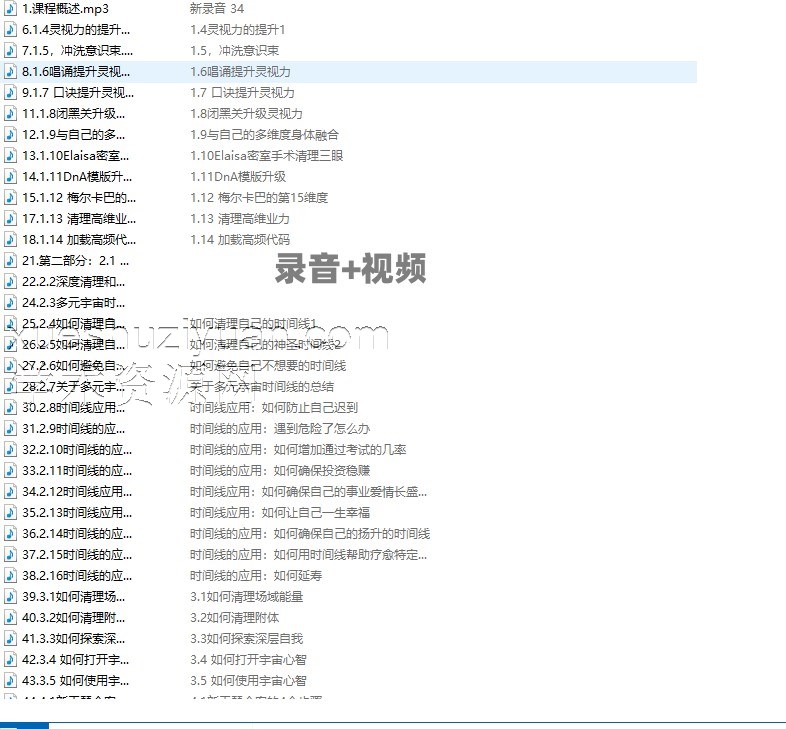Viewport: 786px width, 729px height.
Task: Click the audio icon beside 22.2.2深度清理和
Action: coord(10,282)
